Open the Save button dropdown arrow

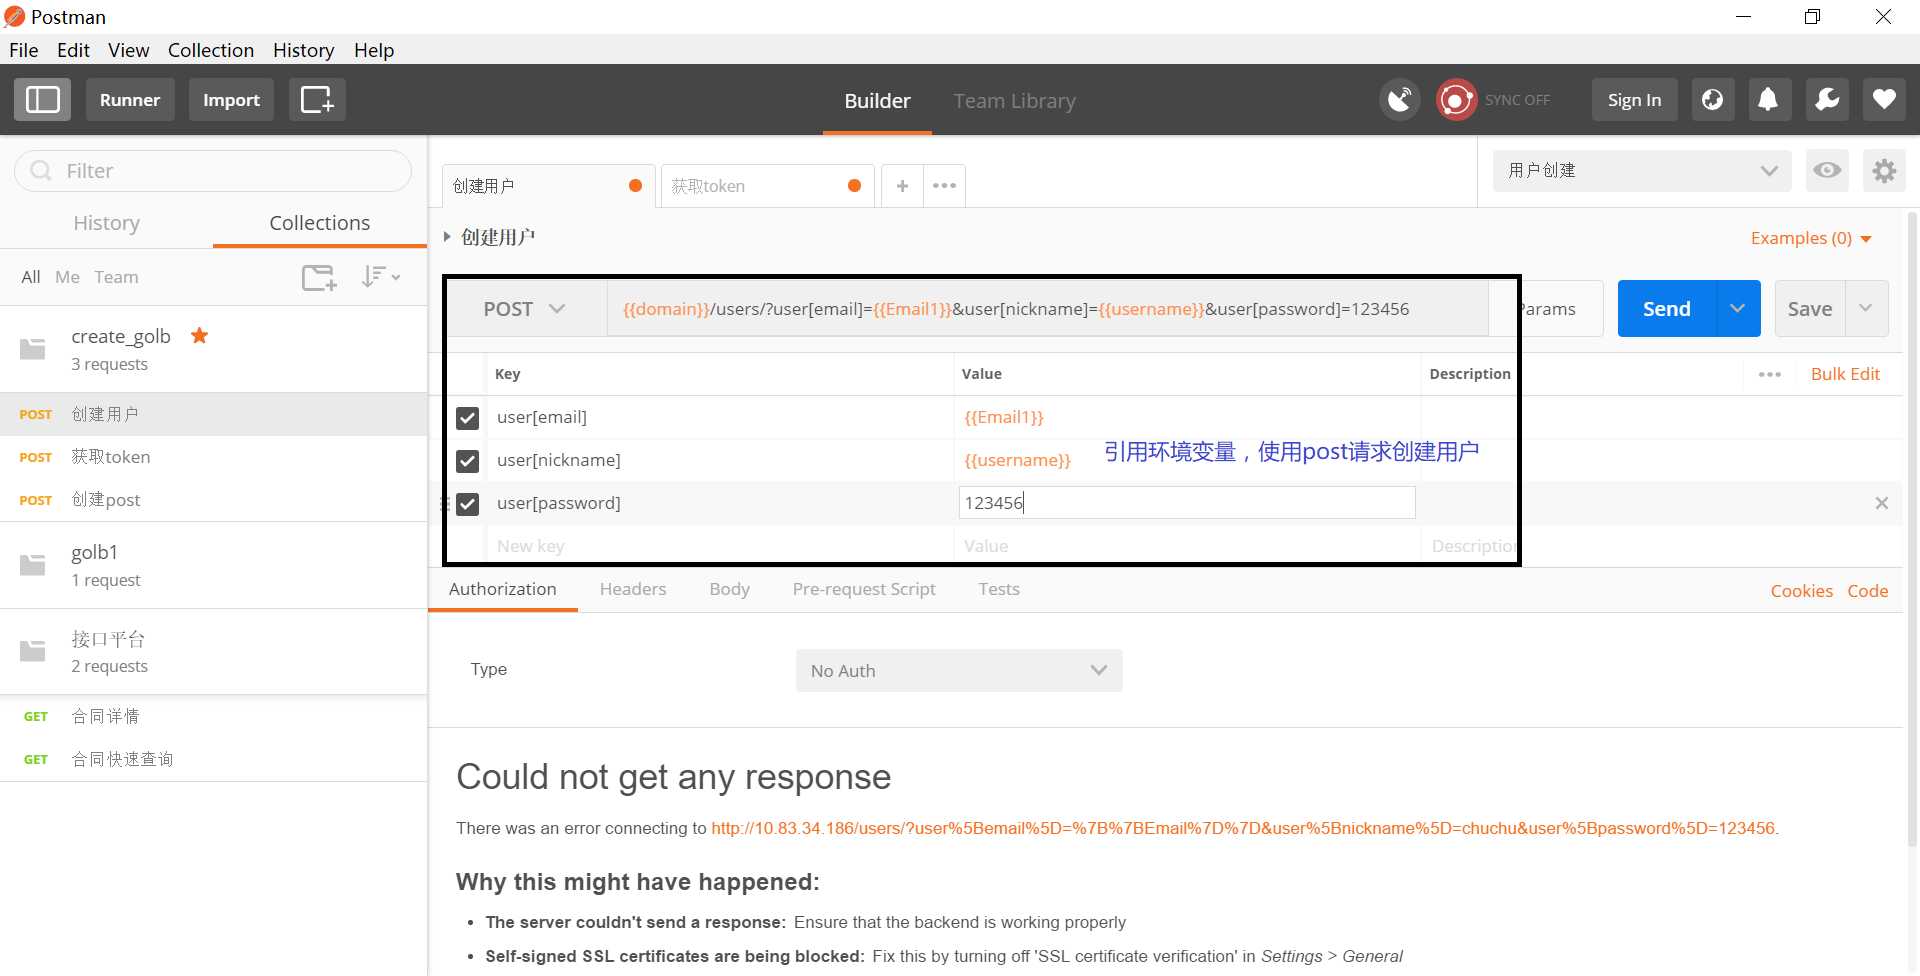[1865, 309]
